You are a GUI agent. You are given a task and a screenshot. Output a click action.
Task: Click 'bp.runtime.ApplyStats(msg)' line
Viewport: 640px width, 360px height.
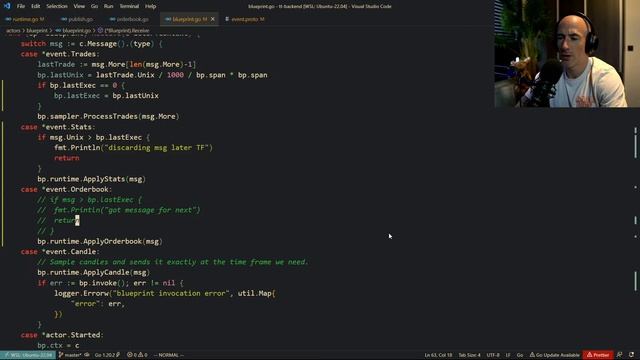[x=91, y=179]
